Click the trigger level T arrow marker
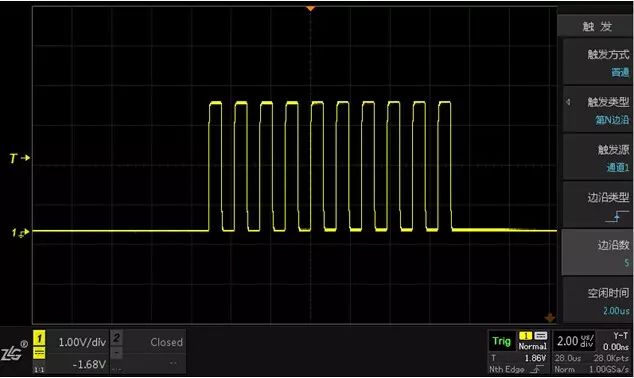The height and width of the screenshot is (378, 634). pos(20,158)
